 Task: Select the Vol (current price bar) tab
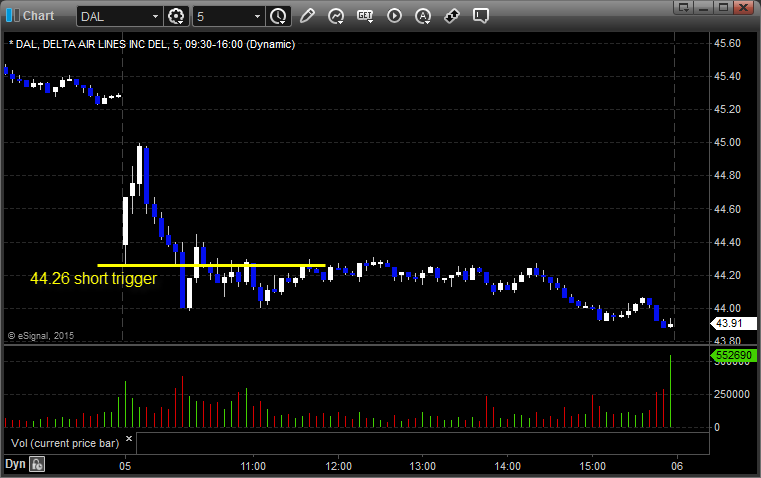click(x=64, y=441)
